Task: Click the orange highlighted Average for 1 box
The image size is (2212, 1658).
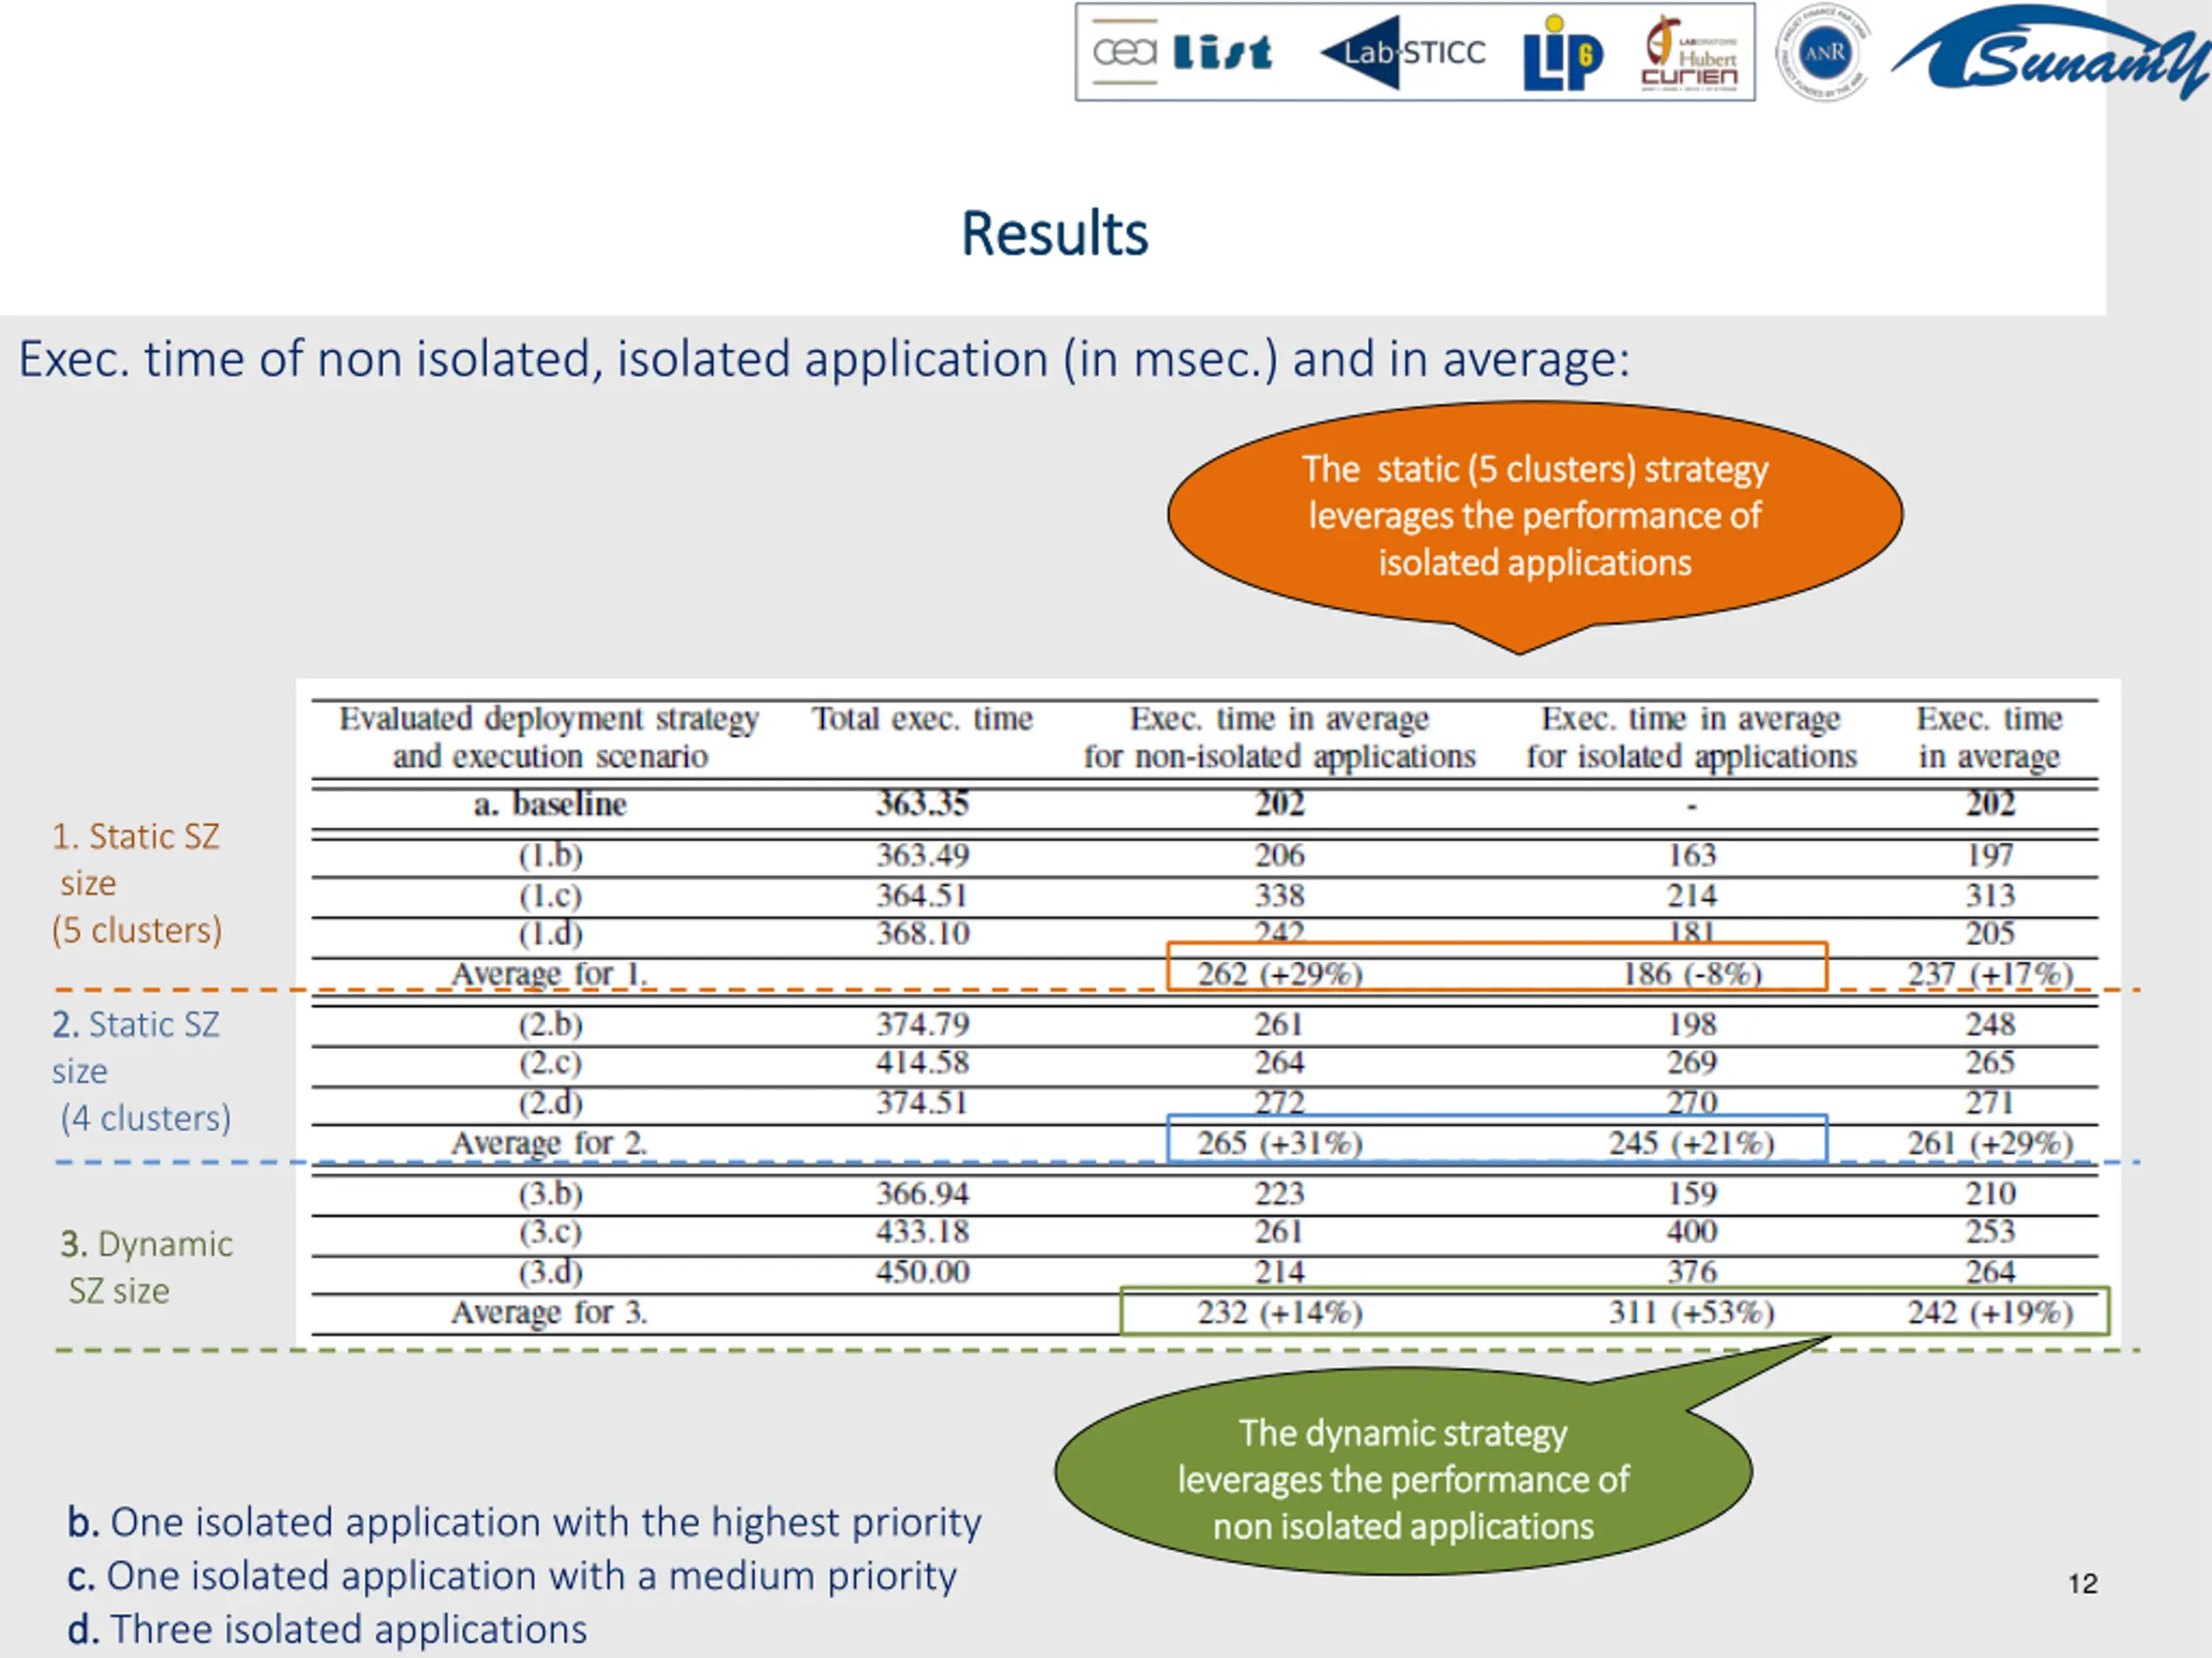Action: (x=1497, y=966)
